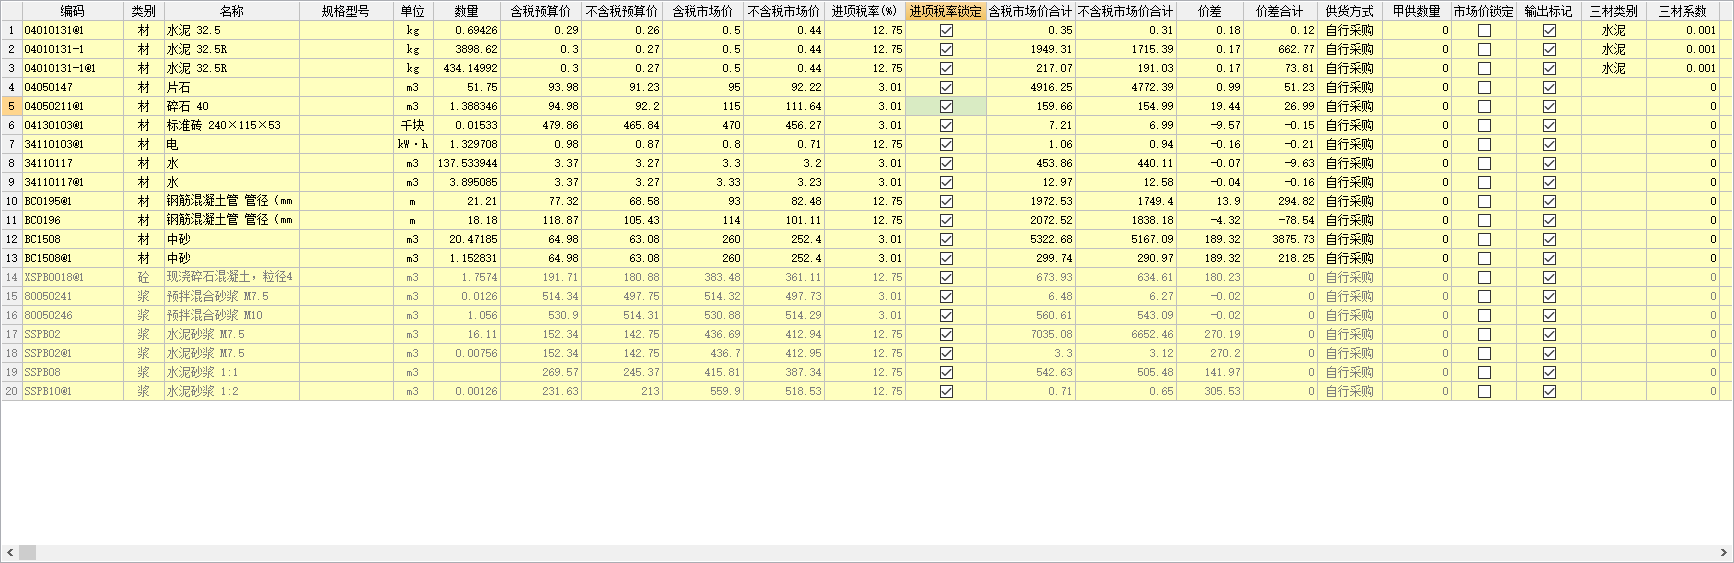The height and width of the screenshot is (563, 1734).
Task: Click the horizontal scrollbar thumb
Action: click(x=27, y=553)
